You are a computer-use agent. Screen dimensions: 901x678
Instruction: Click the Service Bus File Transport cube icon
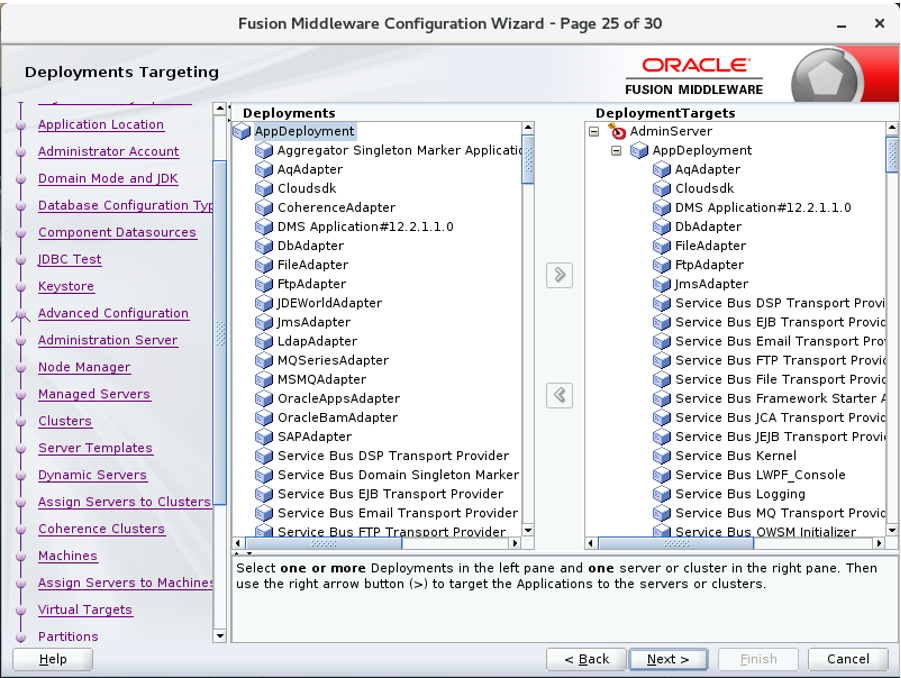(x=662, y=380)
